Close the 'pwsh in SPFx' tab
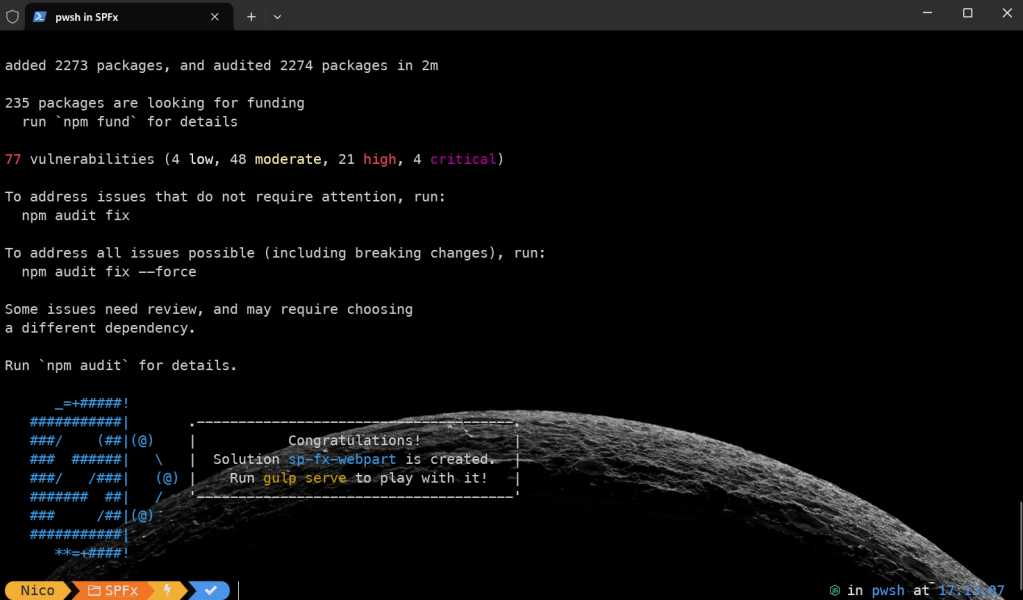Image resolution: width=1023 pixels, height=600 pixels. click(x=216, y=16)
